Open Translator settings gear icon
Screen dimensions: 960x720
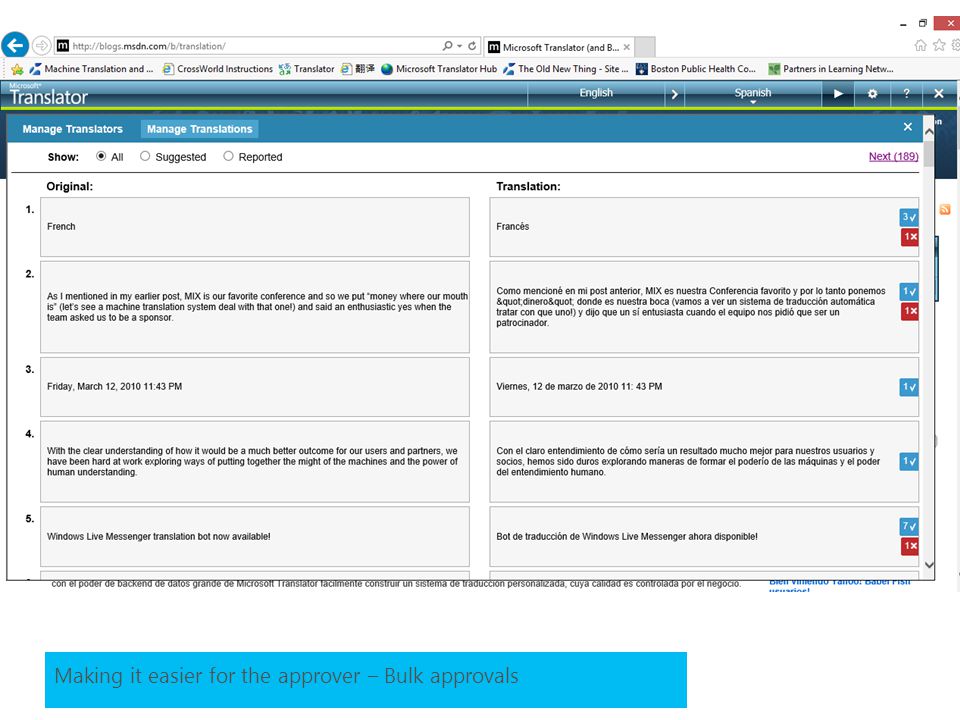point(872,94)
